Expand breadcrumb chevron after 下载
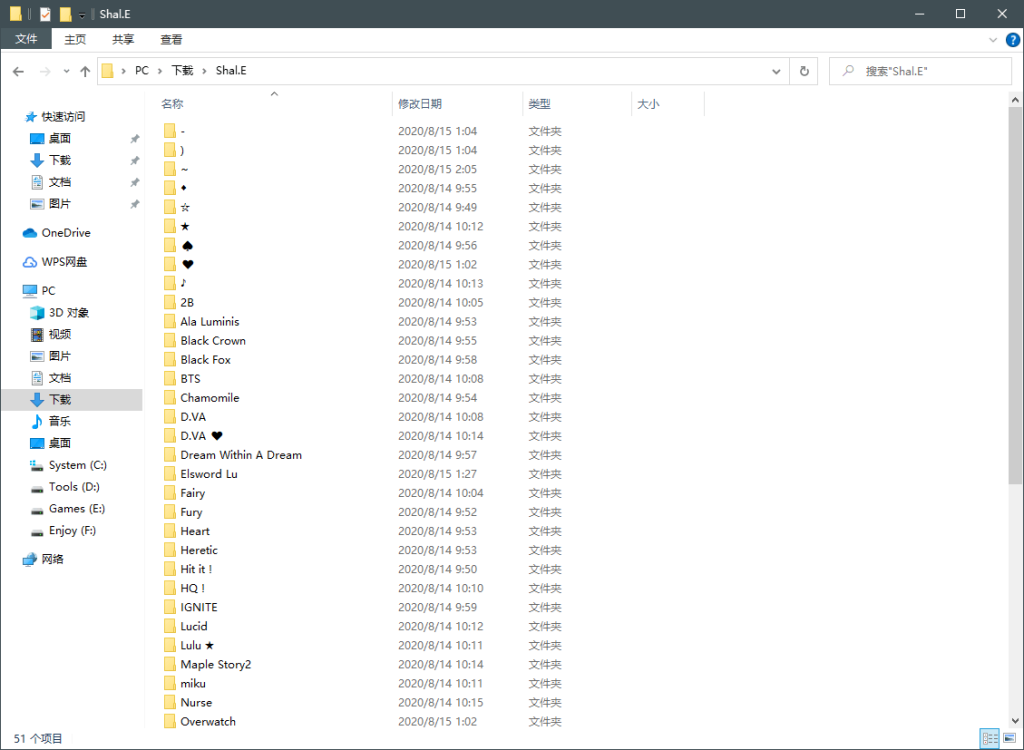1024x750 pixels. 204,71
